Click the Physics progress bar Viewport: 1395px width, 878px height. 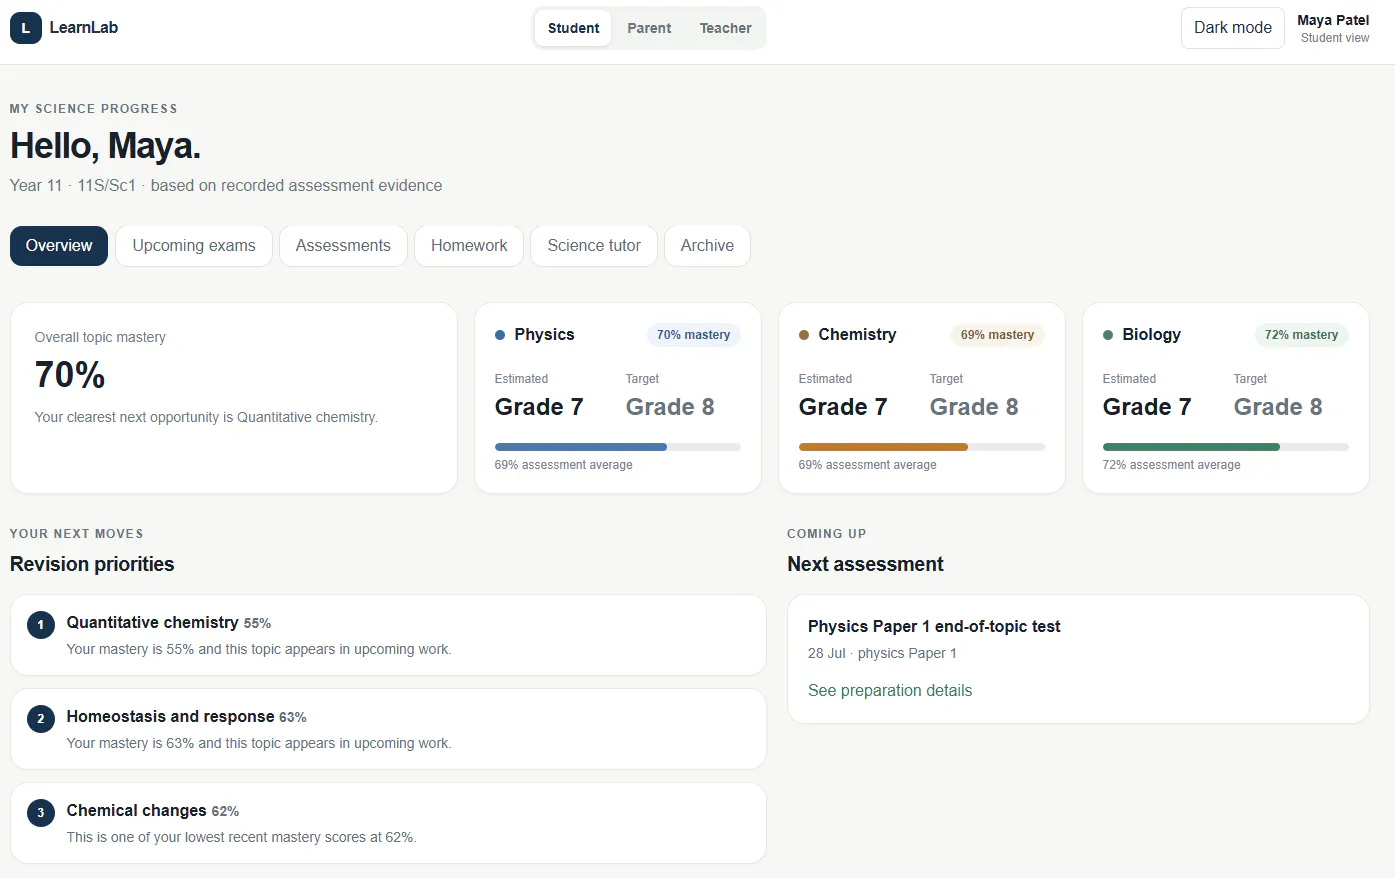tap(618, 447)
